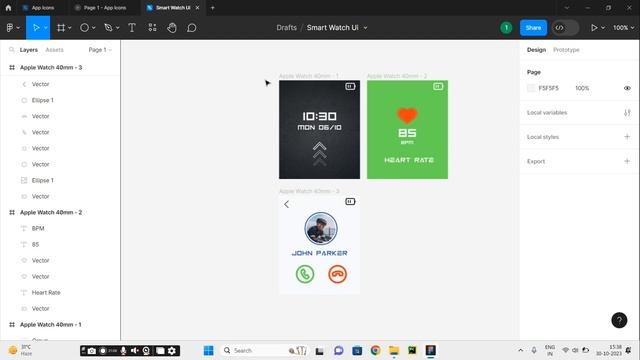Click battery icon on green heart rate frame
Viewport: 640px width, 360px height.
(x=438, y=87)
